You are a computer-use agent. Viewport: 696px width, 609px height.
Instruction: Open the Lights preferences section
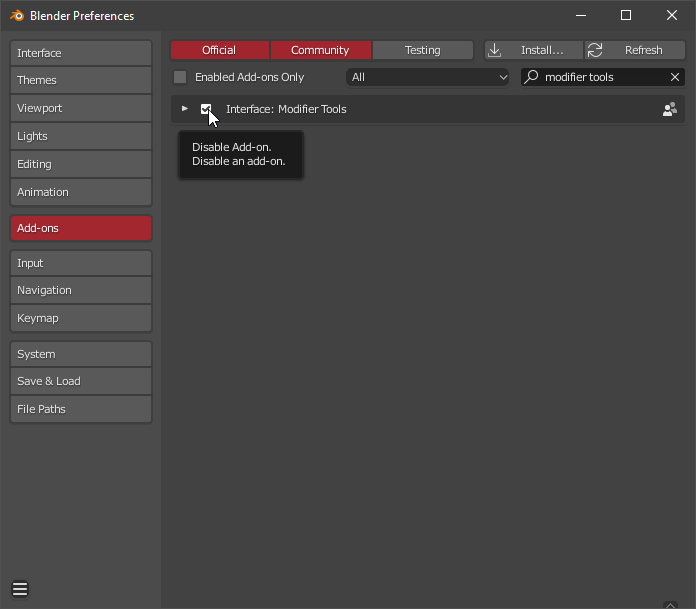coord(81,136)
